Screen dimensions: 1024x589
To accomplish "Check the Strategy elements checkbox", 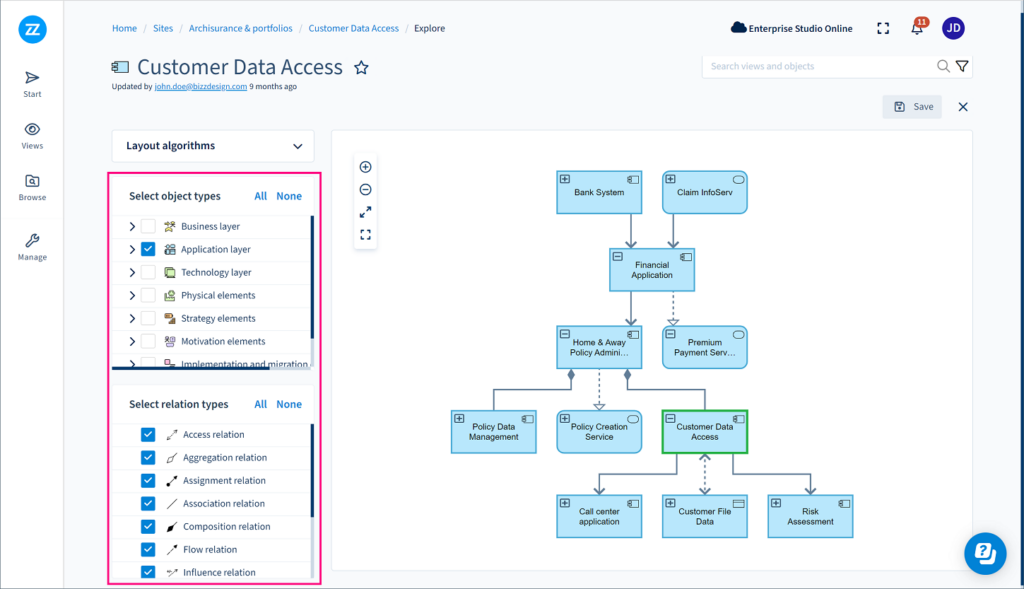I will pyautogui.click(x=148, y=319).
